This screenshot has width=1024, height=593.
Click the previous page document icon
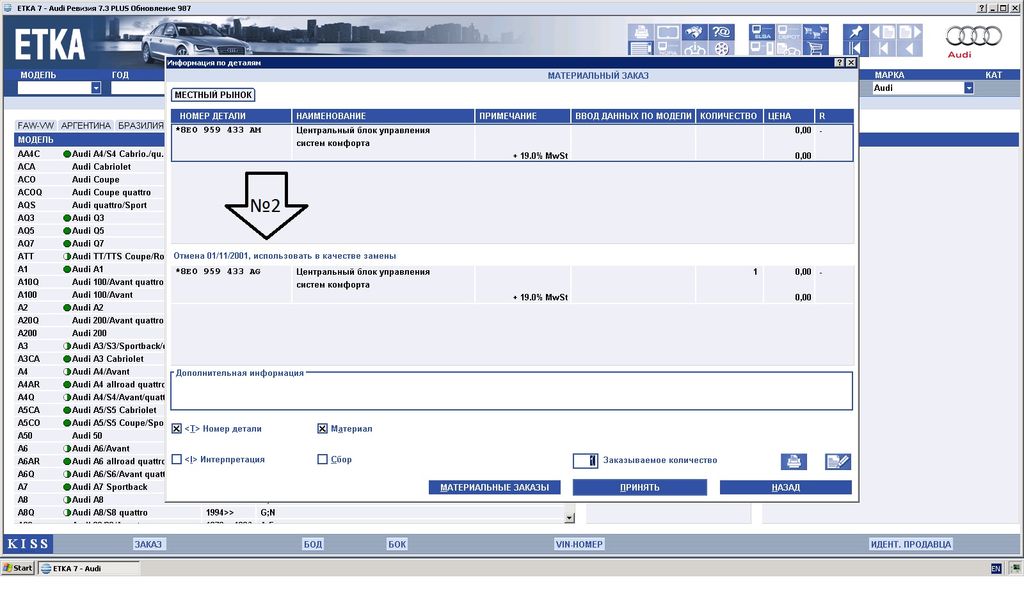[x=882, y=32]
